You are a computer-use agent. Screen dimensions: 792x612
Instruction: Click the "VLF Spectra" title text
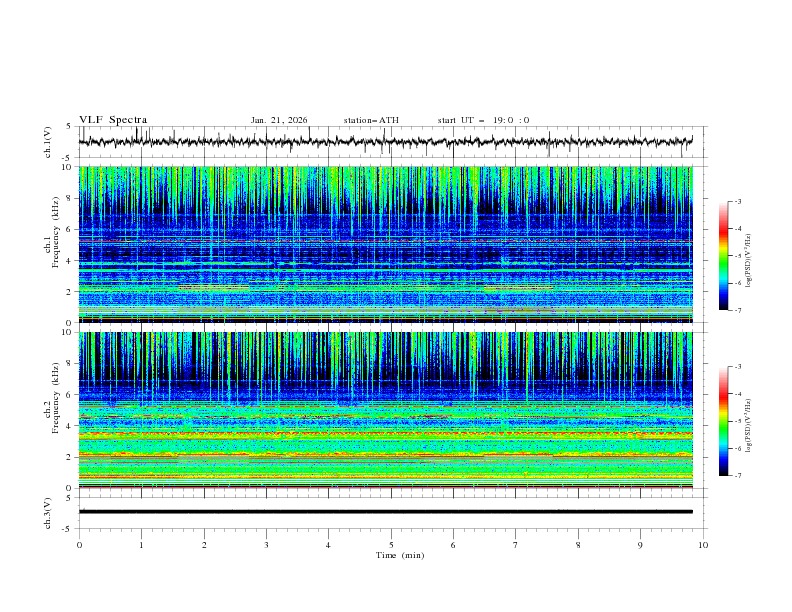click(113, 120)
